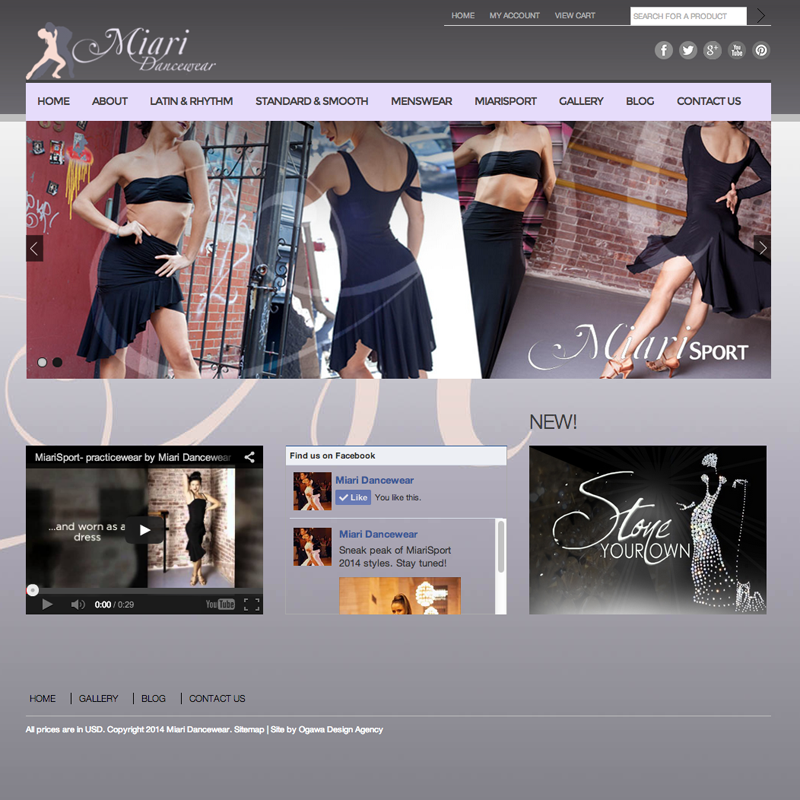Open ABOUT menu item
The width and height of the screenshot is (800, 800).
pos(110,101)
